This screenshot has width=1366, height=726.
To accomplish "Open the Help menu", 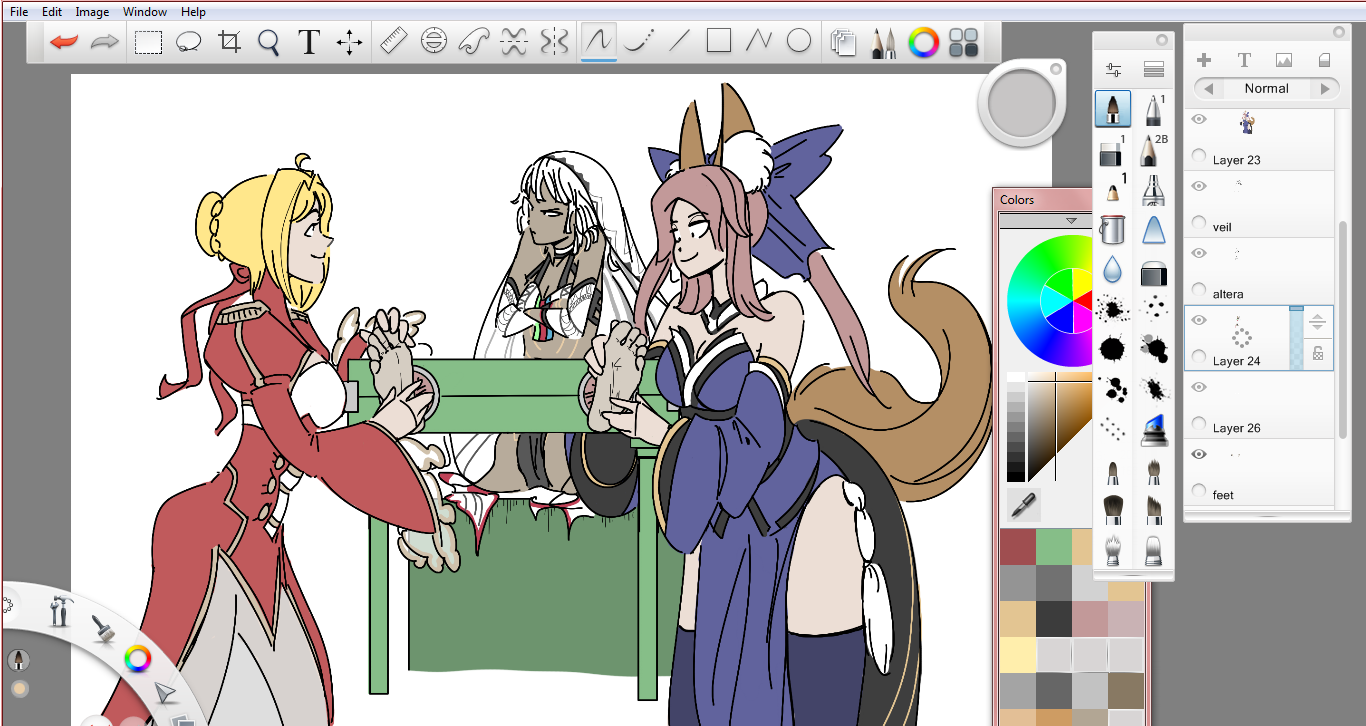I will coord(194,12).
